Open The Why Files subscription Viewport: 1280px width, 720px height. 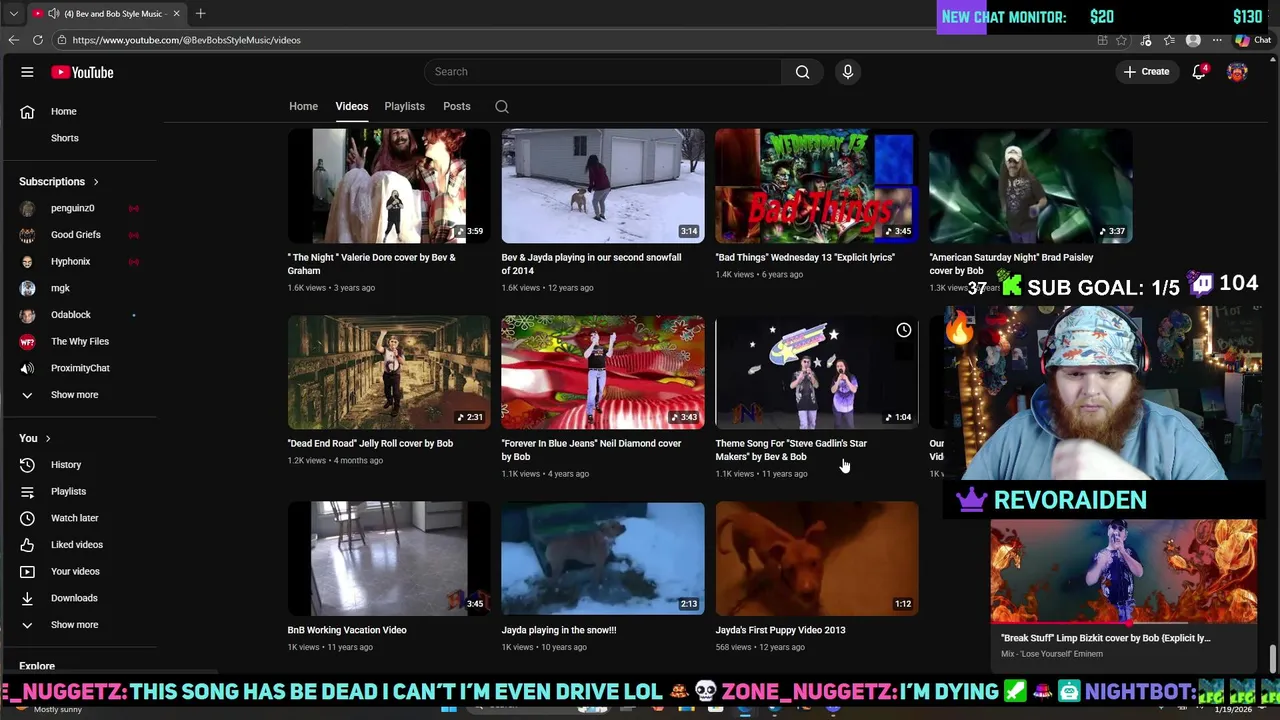click(x=80, y=341)
